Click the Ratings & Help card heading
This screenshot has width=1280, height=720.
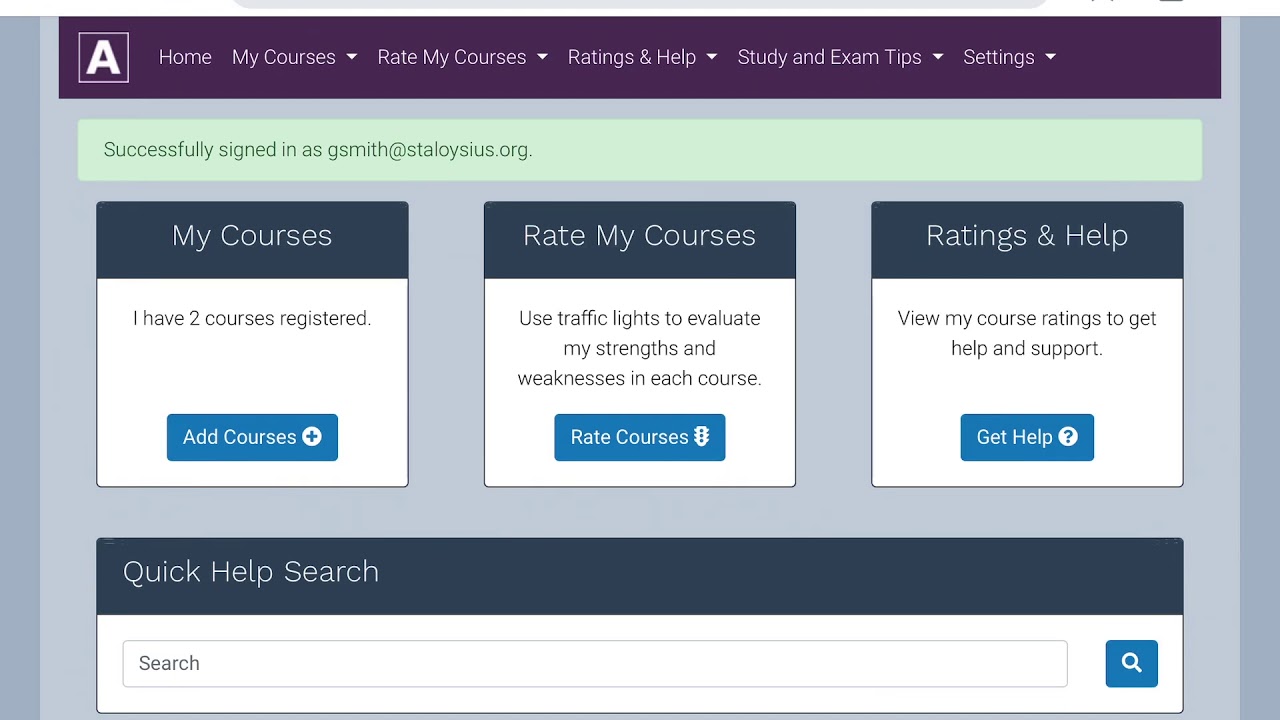pos(1027,236)
